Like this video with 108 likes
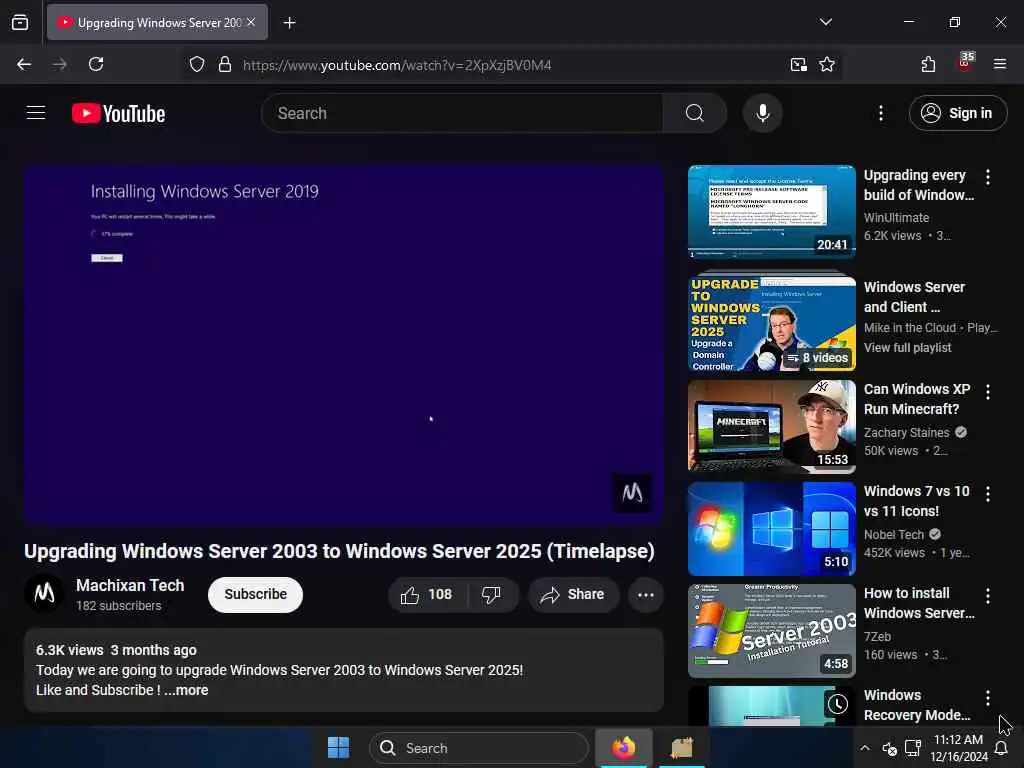The height and width of the screenshot is (768, 1024). (x=427, y=594)
